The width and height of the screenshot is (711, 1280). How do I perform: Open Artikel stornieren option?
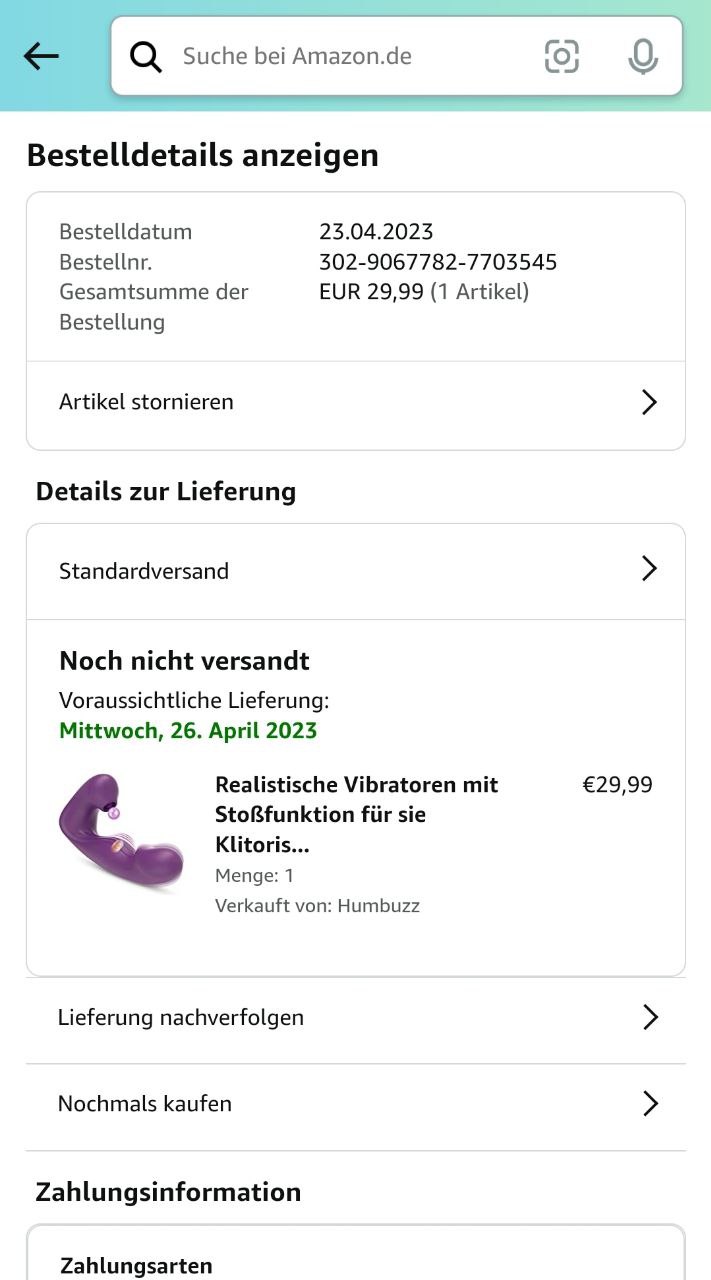(x=356, y=402)
